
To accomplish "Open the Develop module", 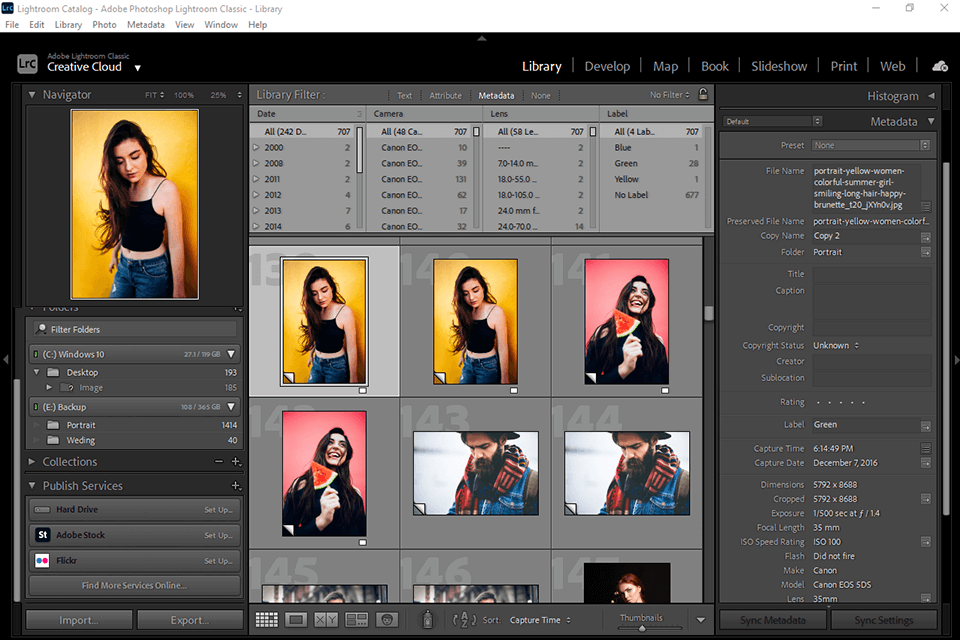I will 607,66.
